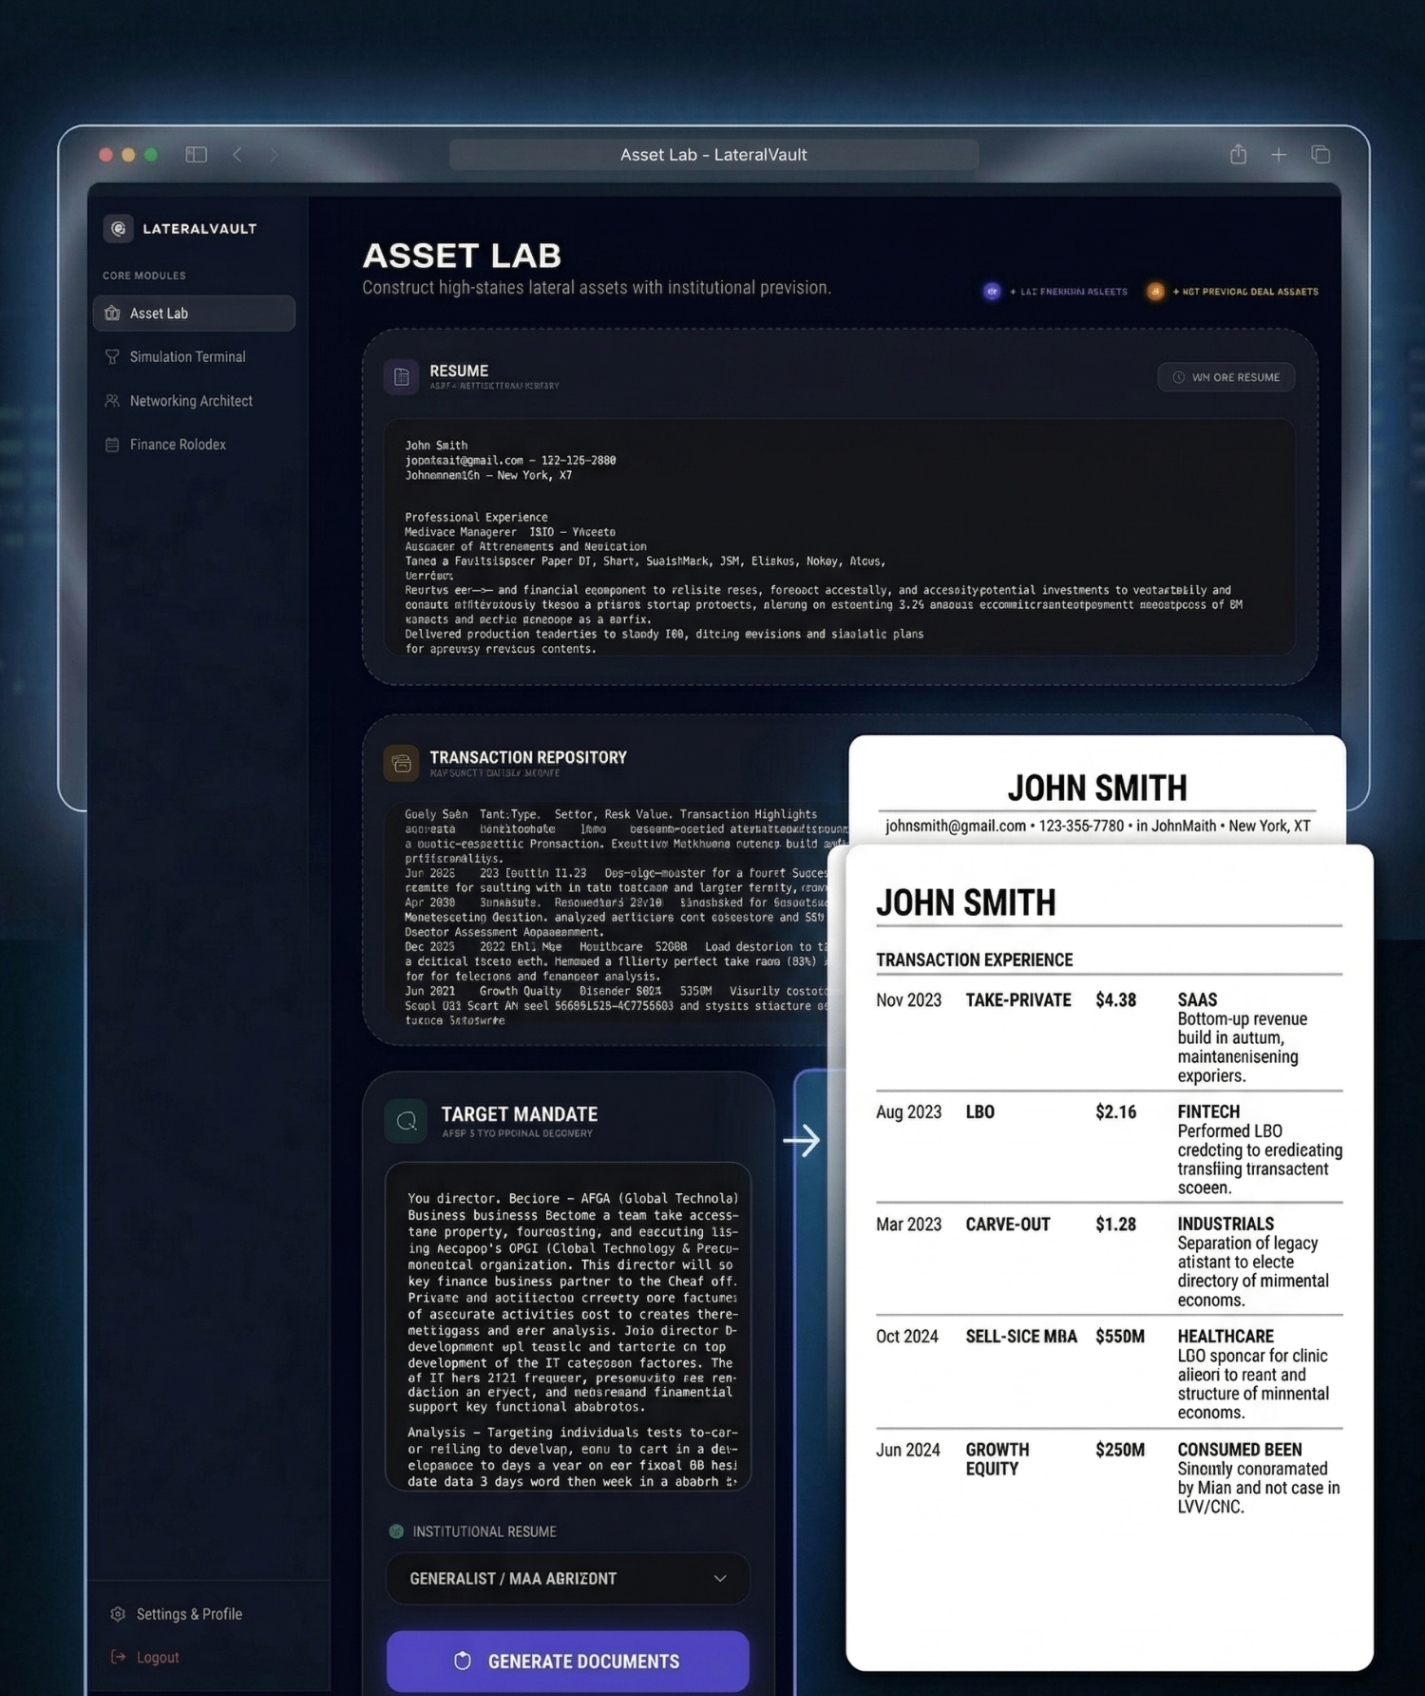
Task: Click the LateralVault logo icon
Action: (x=118, y=228)
